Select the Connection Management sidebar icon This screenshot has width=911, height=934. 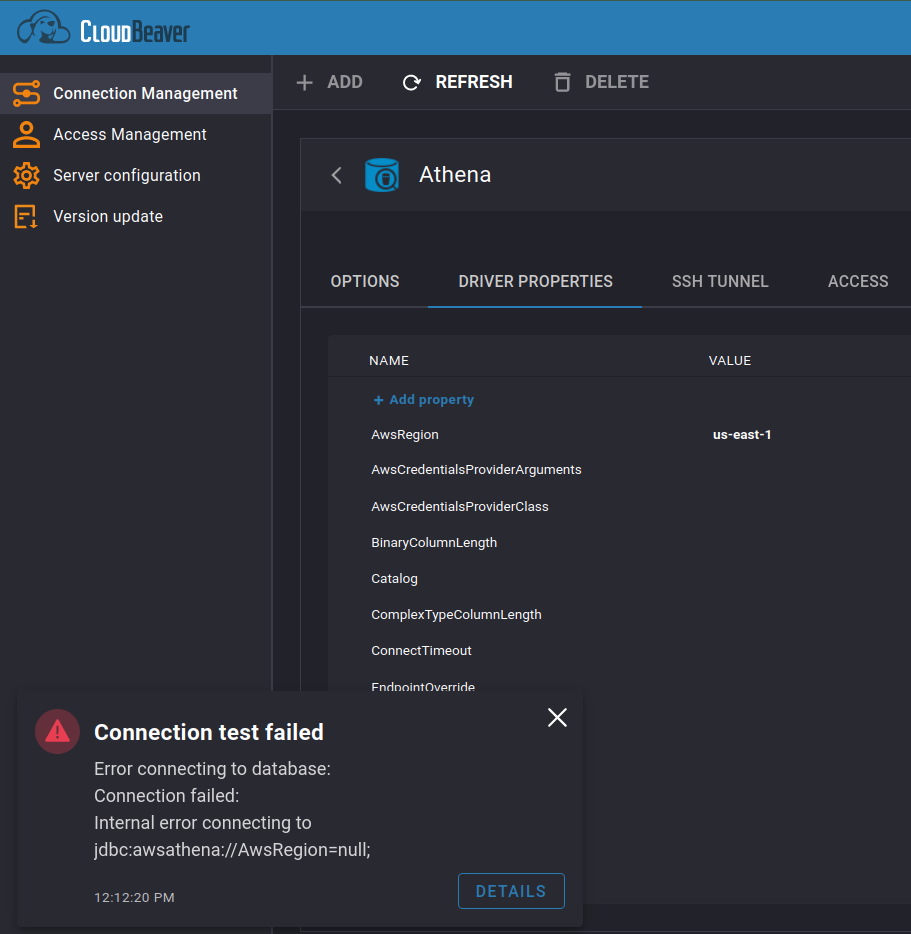(27, 92)
